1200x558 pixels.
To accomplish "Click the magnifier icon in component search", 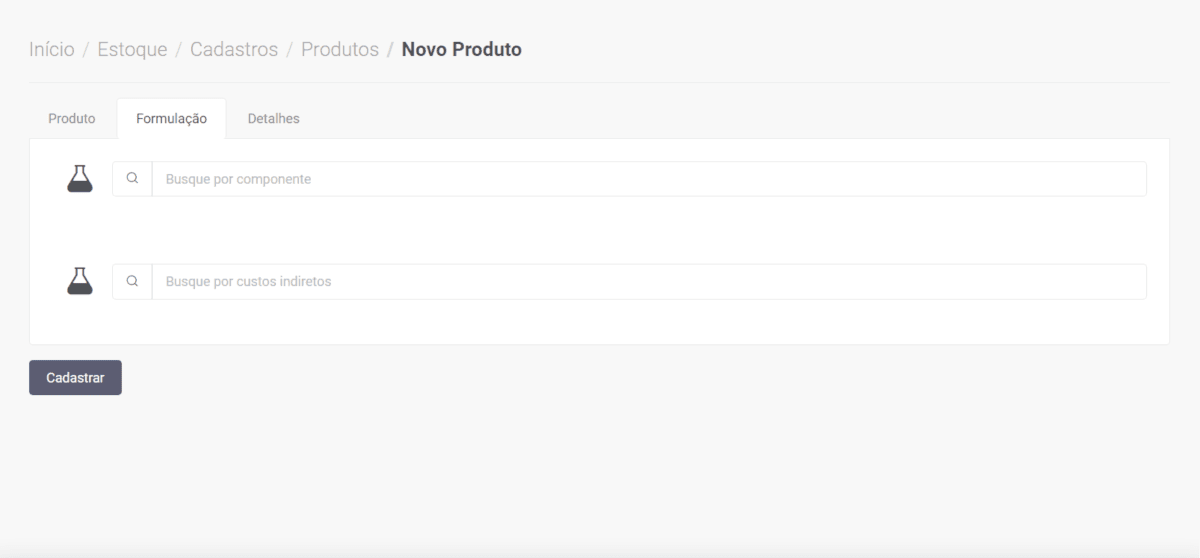I will [x=132, y=179].
